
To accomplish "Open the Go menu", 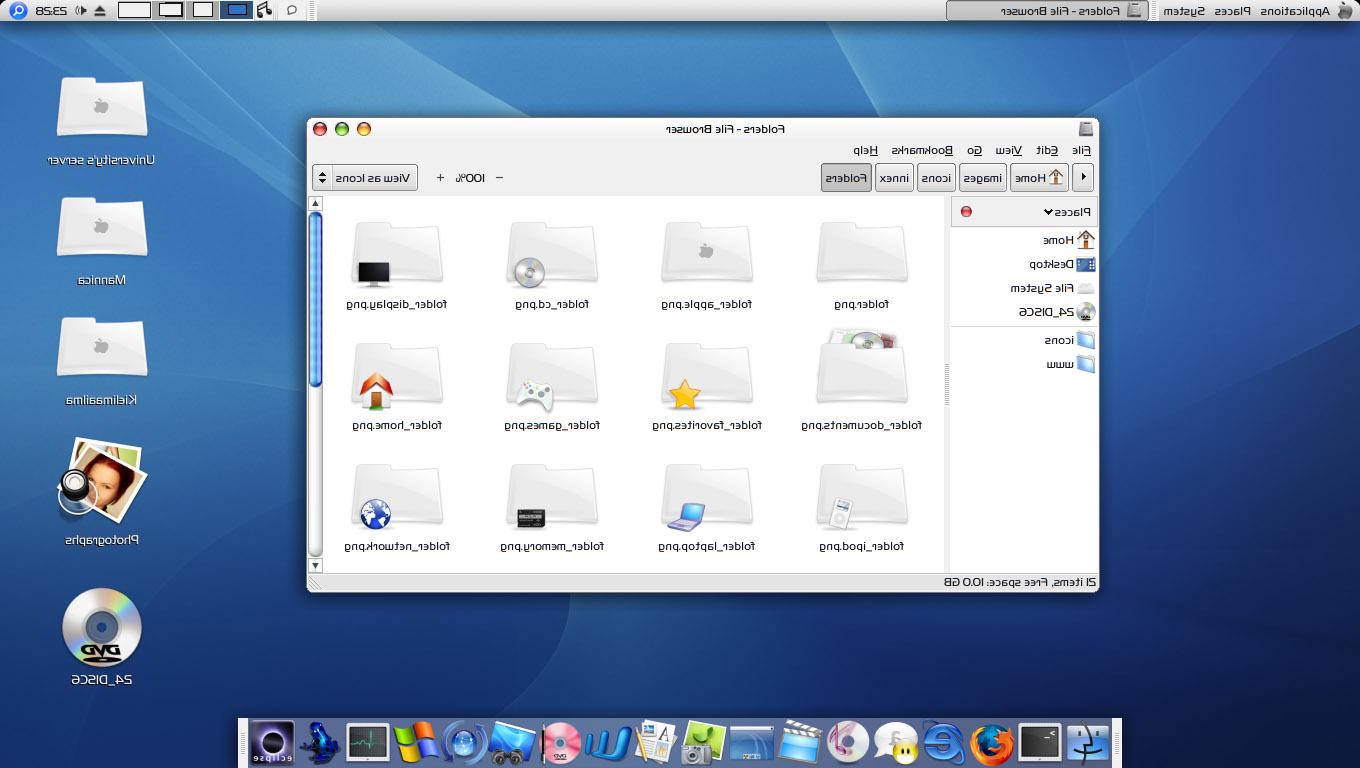I will (x=974, y=150).
